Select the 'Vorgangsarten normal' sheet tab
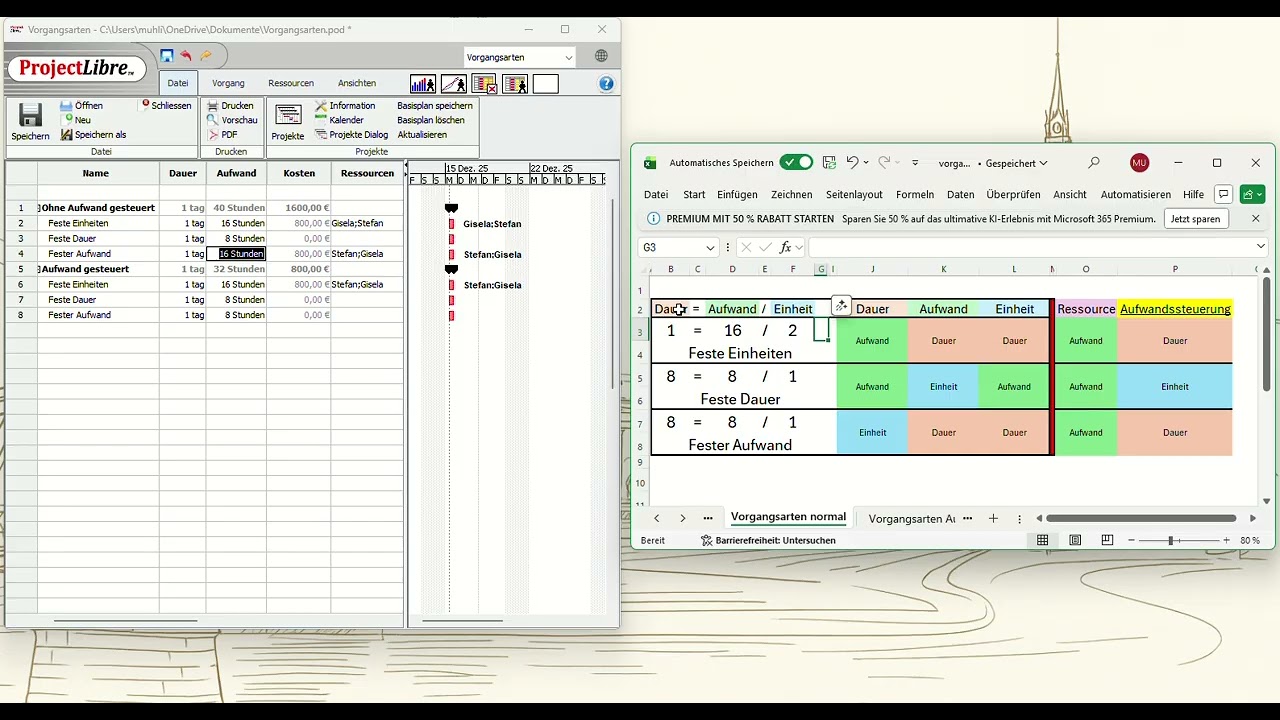 point(788,517)
